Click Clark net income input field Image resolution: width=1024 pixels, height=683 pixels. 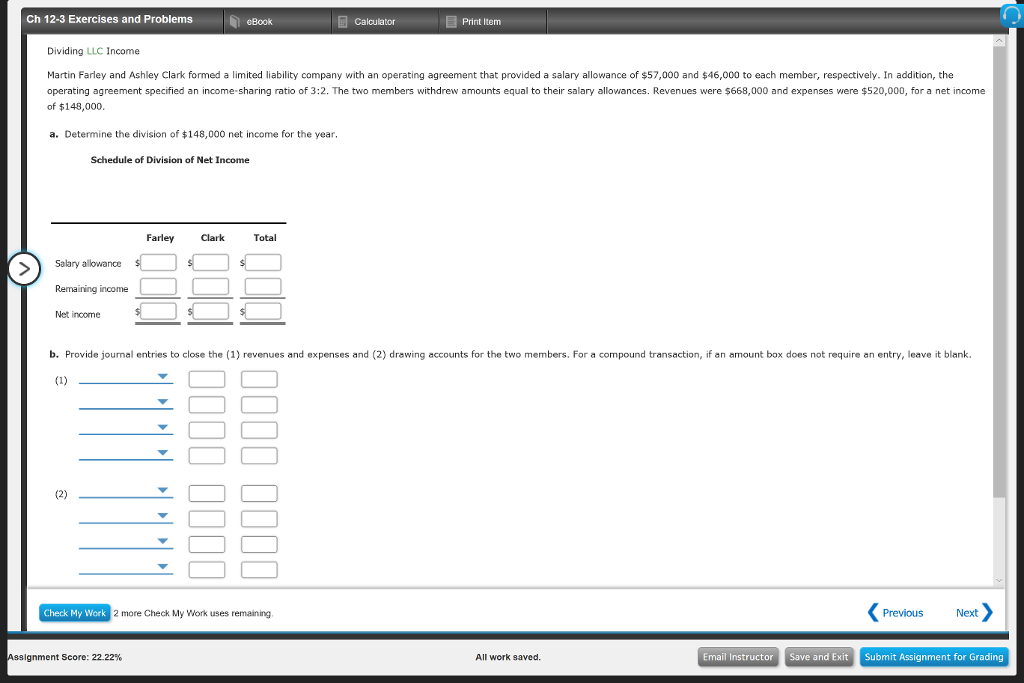[x=210, y=311]
